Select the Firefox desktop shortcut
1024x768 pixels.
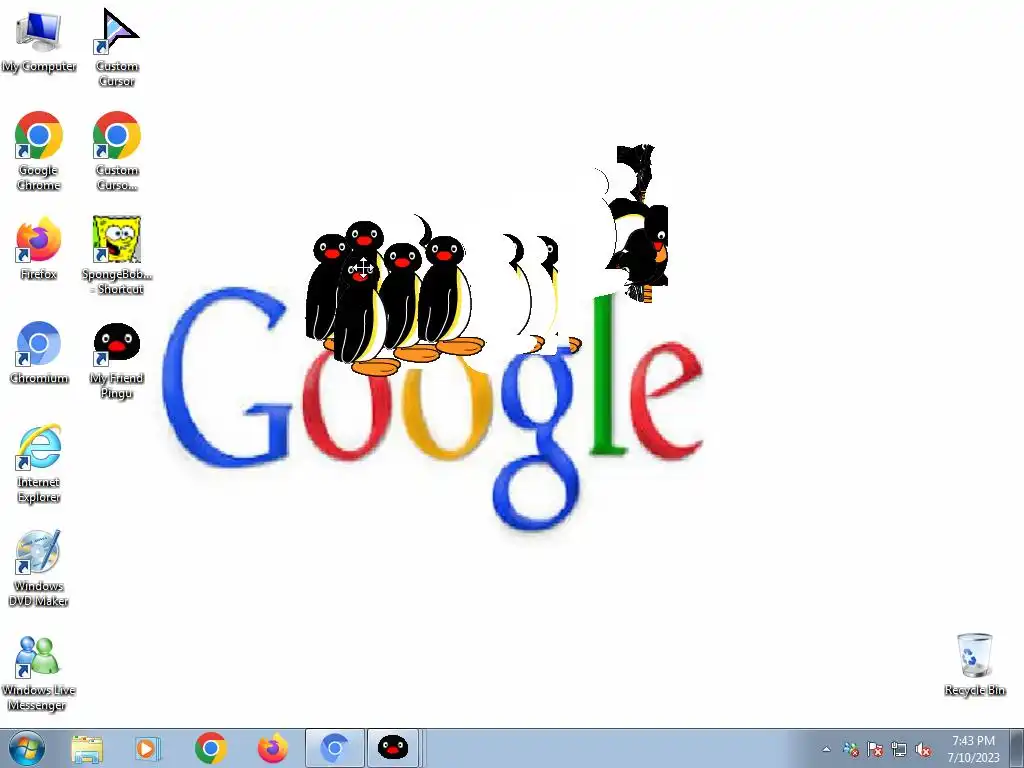tap(39, 248)
